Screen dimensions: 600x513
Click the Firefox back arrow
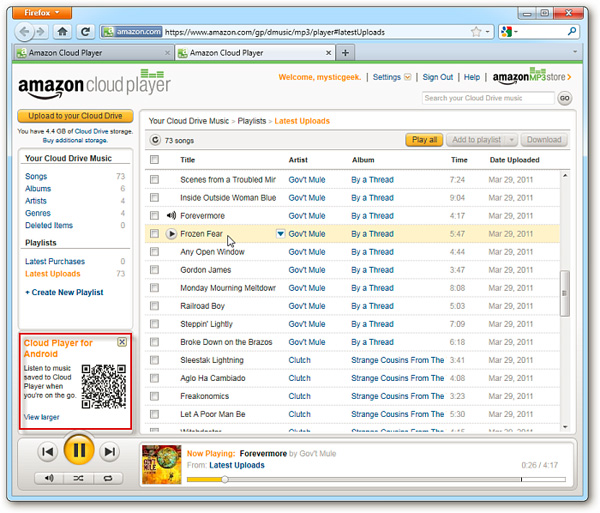coord(24,31)
